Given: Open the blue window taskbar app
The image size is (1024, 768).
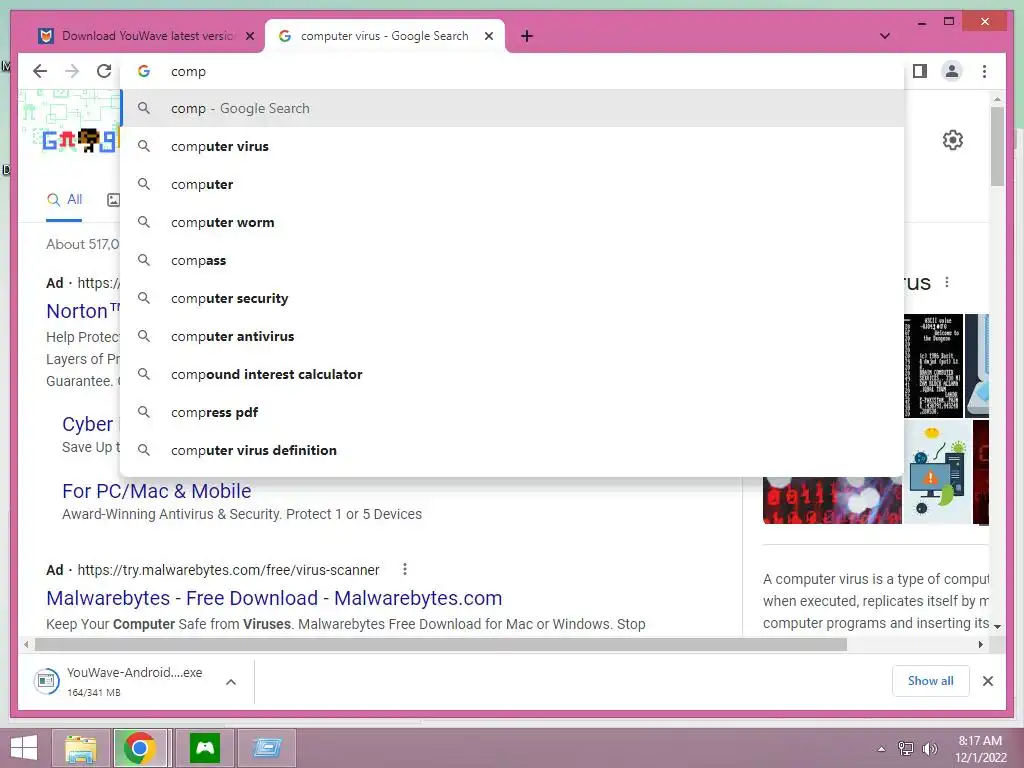Looking at the screenshot, I should 266,748.
